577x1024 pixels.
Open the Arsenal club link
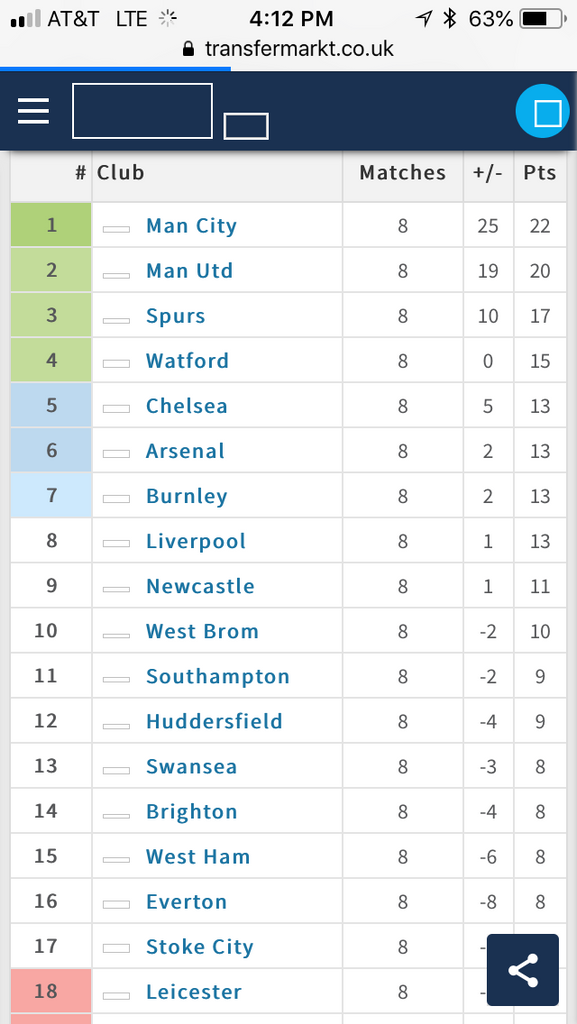185,451
